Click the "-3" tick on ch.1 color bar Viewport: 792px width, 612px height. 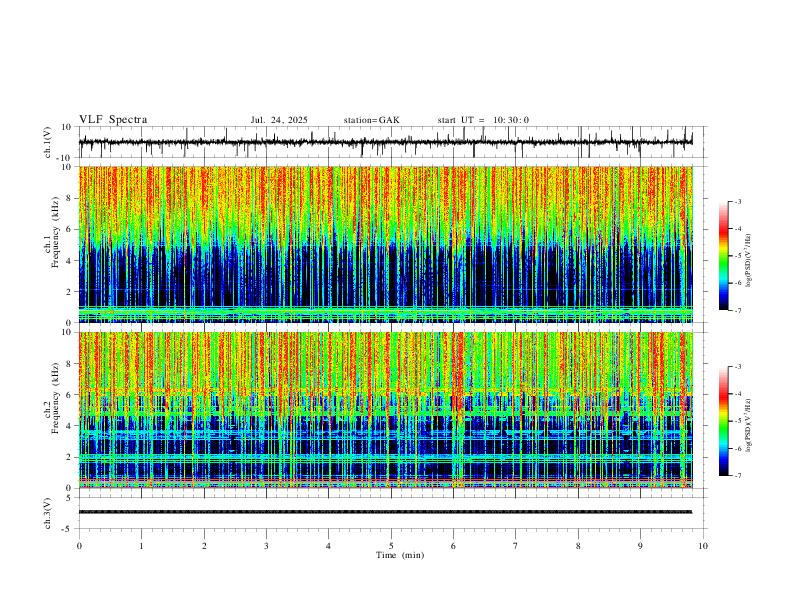click(737, 201)
